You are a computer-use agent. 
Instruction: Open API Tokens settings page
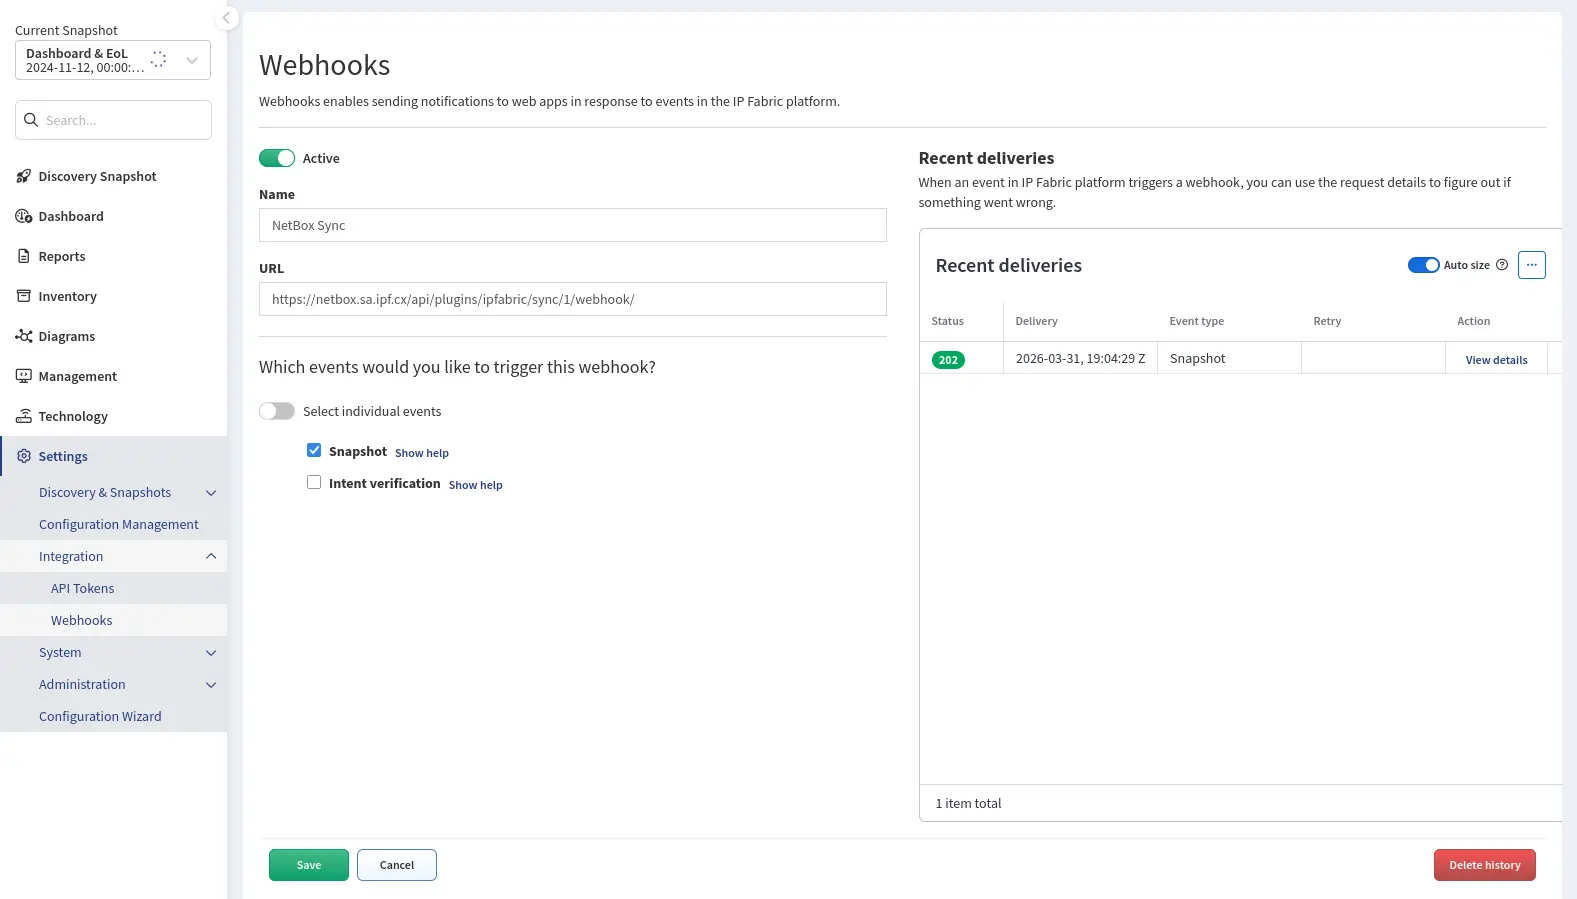coord(83,589)
